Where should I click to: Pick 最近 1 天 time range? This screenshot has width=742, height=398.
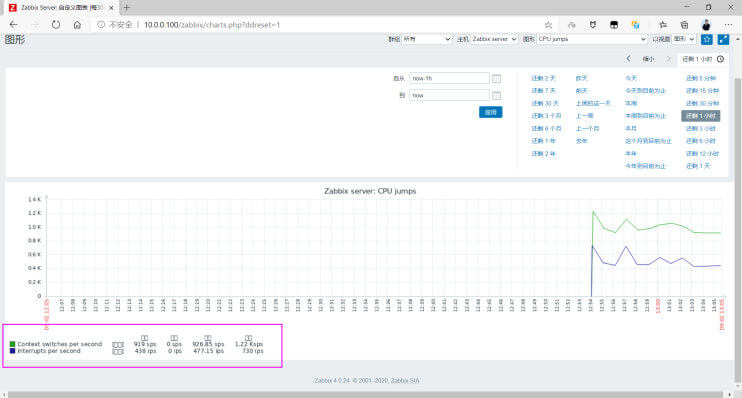pos(698,166)
